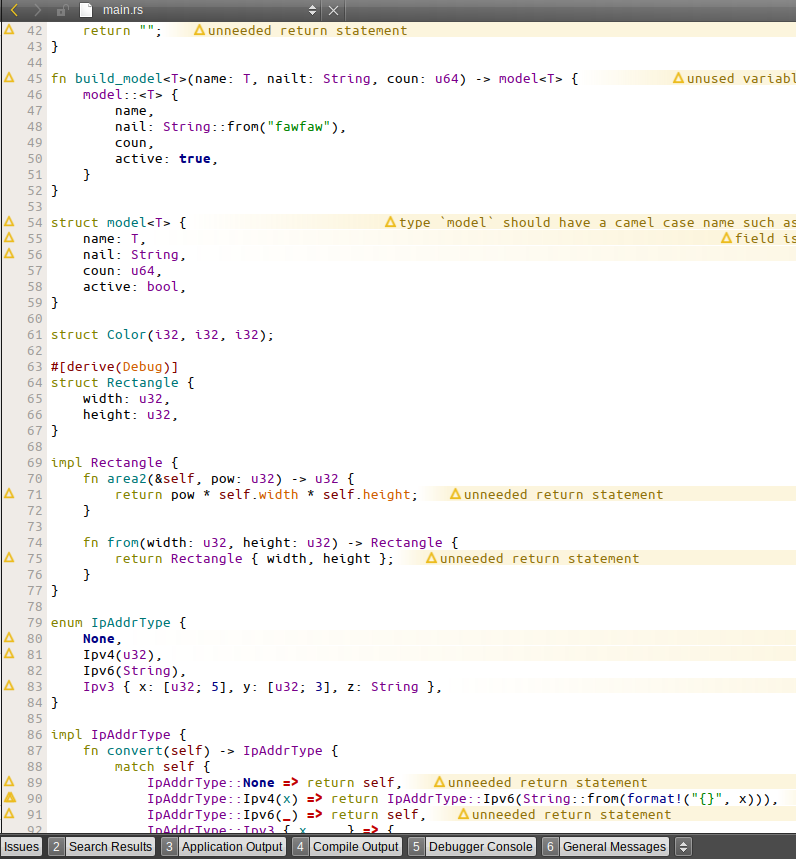The image size is (796, 859).
Task: Click the warning marker on line 81
Action: pos(9,654)
